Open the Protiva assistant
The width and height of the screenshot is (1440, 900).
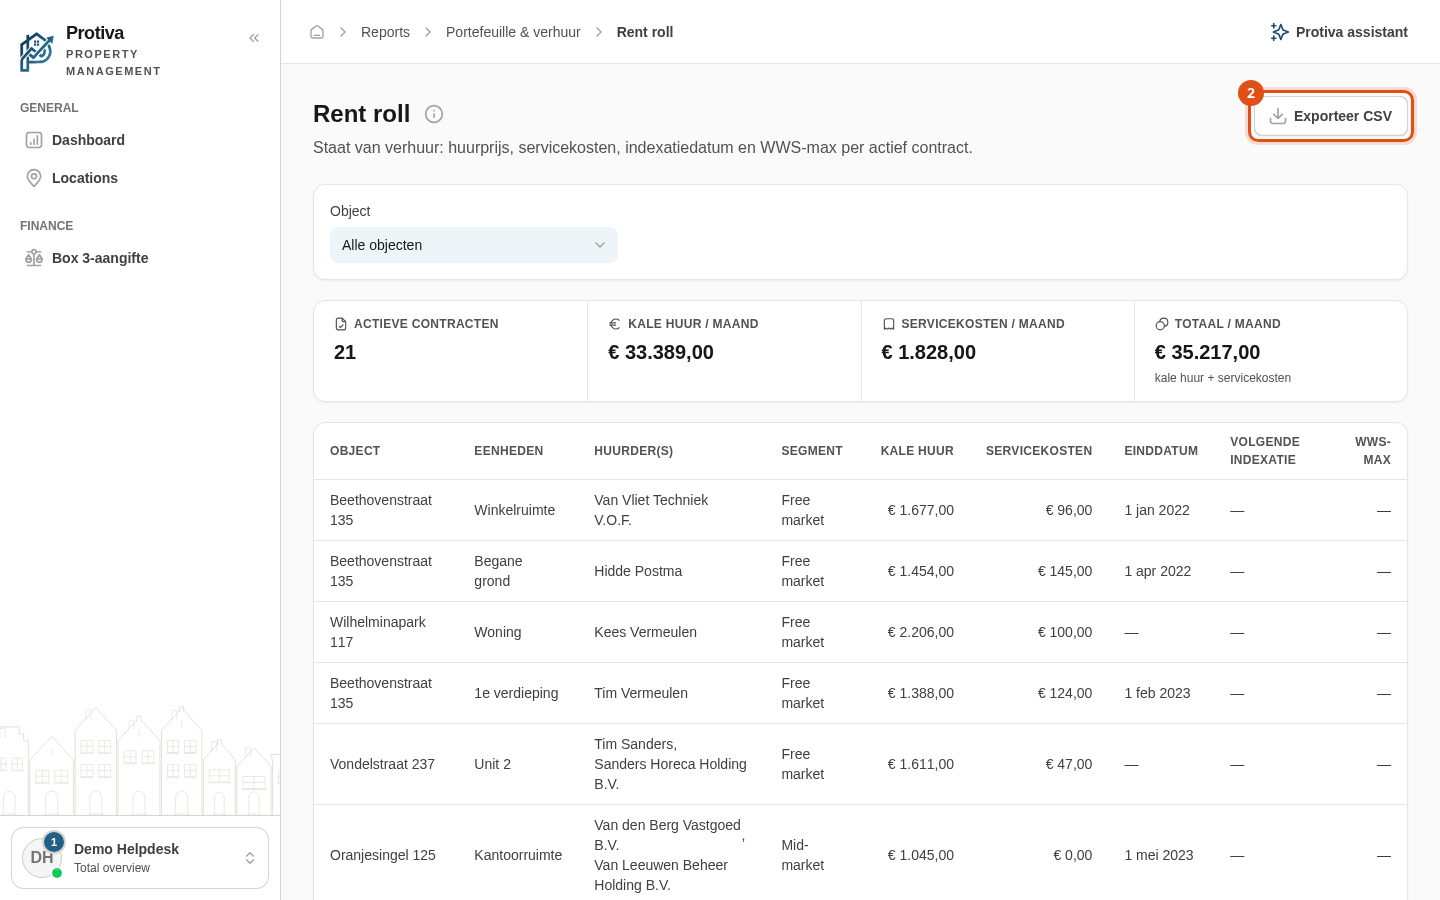coord(1339,32)
